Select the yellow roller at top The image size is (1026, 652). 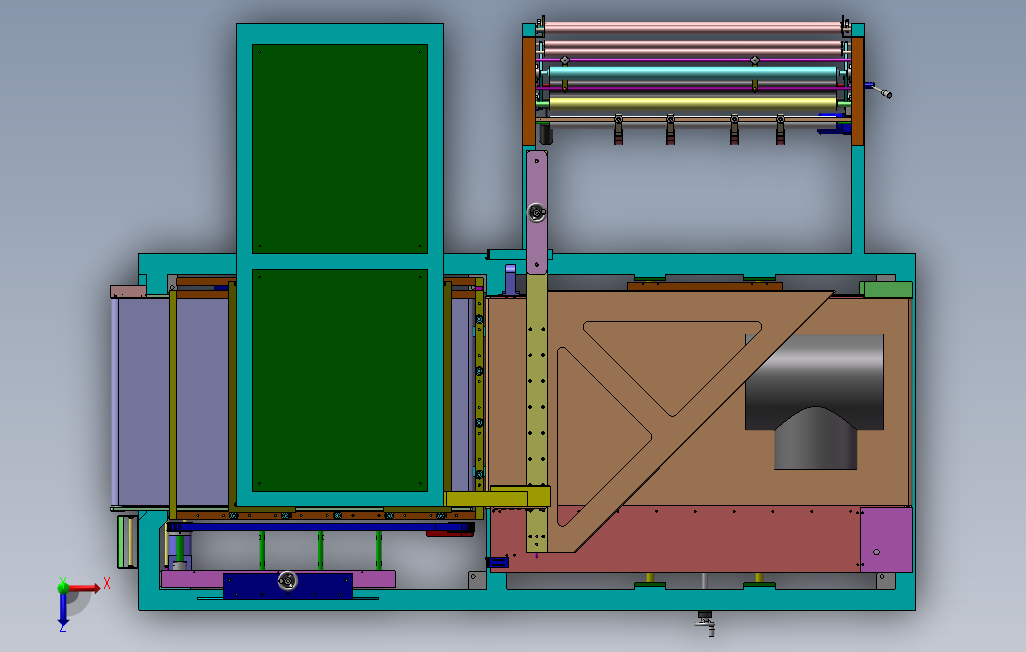(693, 103)
